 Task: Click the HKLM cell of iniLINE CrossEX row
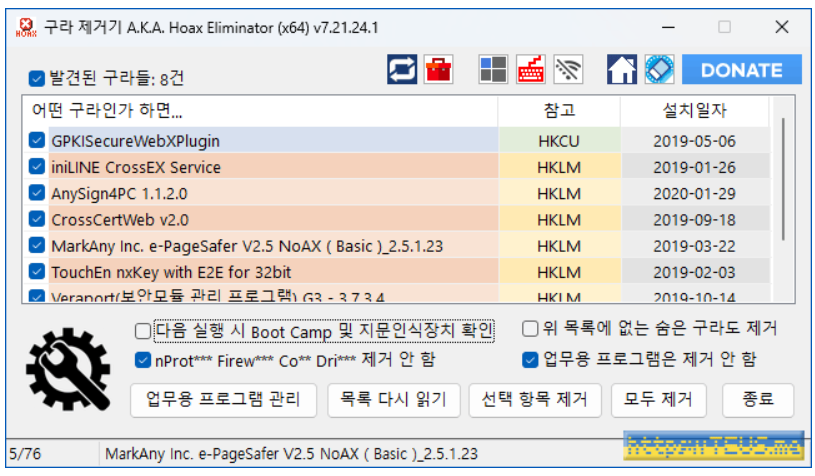coord(559,167)
